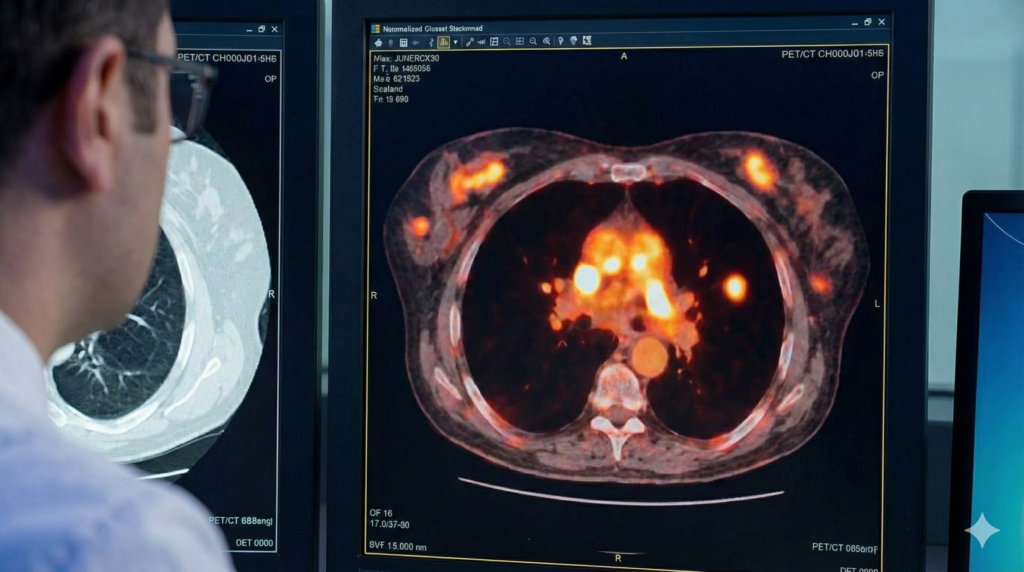The width and height of the screenshot is (1024, 572).
Task: Open the dropdown arrow beside the highlighted tool
Action: click(x=456, y=42)
